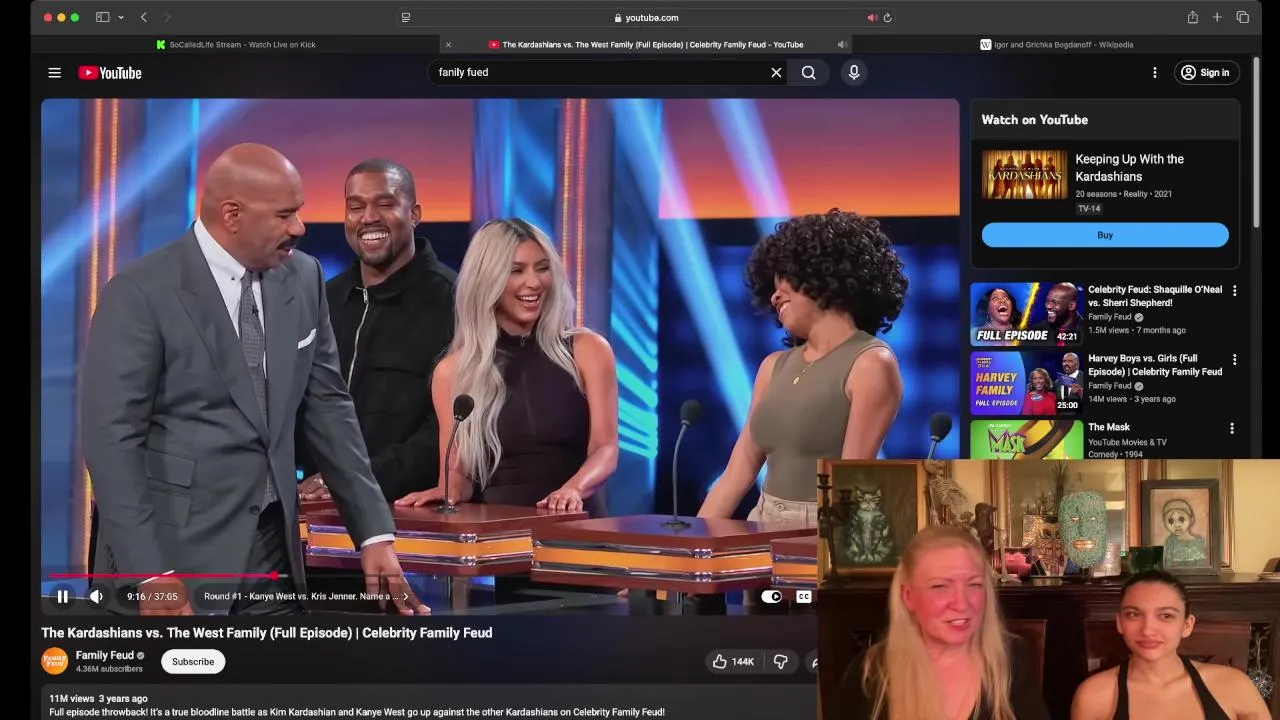Click the video title text below player
This screenshot has width=1280, height=720.
click(x=267, y=632)
